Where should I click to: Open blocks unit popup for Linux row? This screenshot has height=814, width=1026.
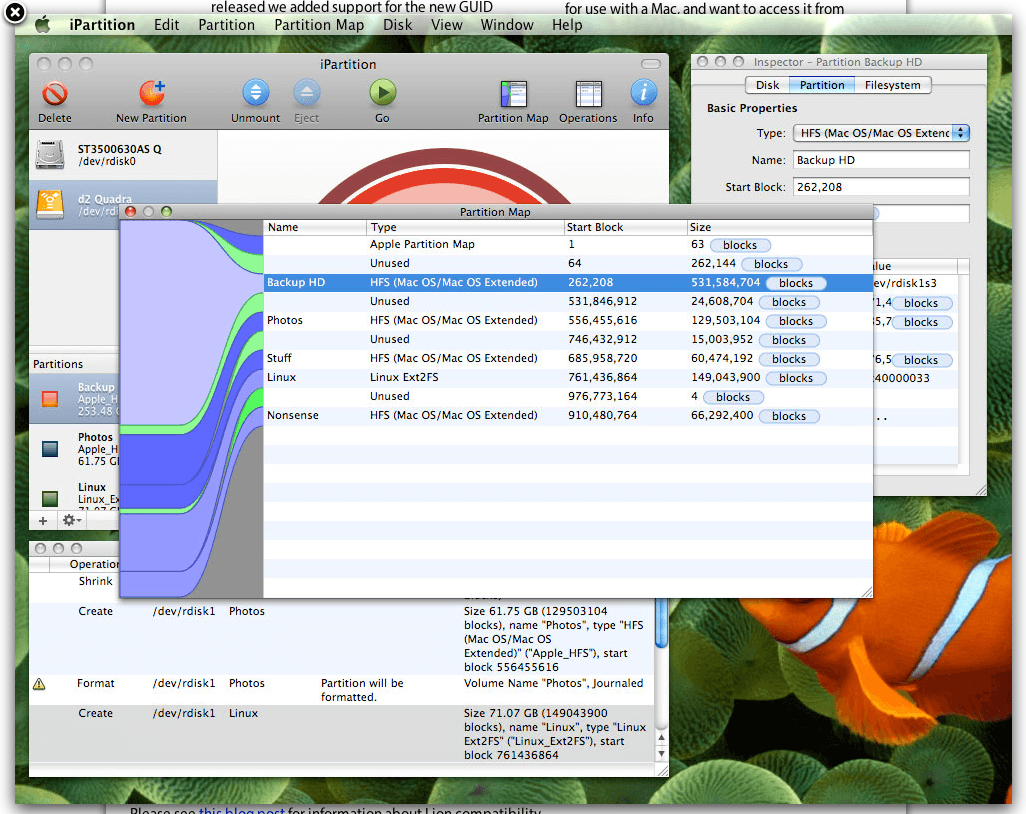pyautogui.click(x=796, y=378)
